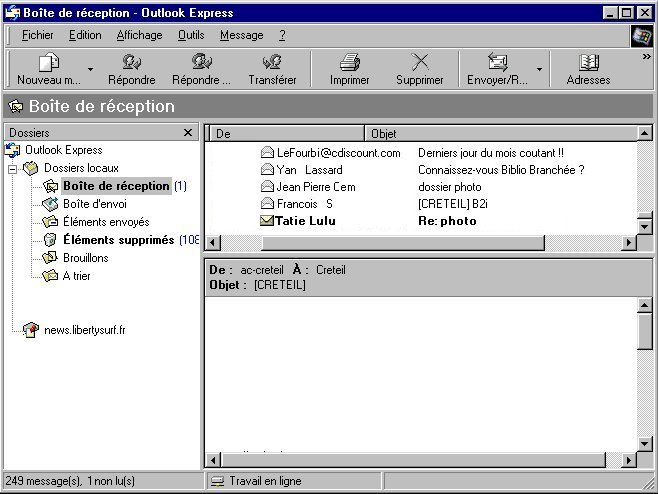Click the preview pane vertical scrollbar thumb
Screen dimensions: 658x494
coord(645,331)
